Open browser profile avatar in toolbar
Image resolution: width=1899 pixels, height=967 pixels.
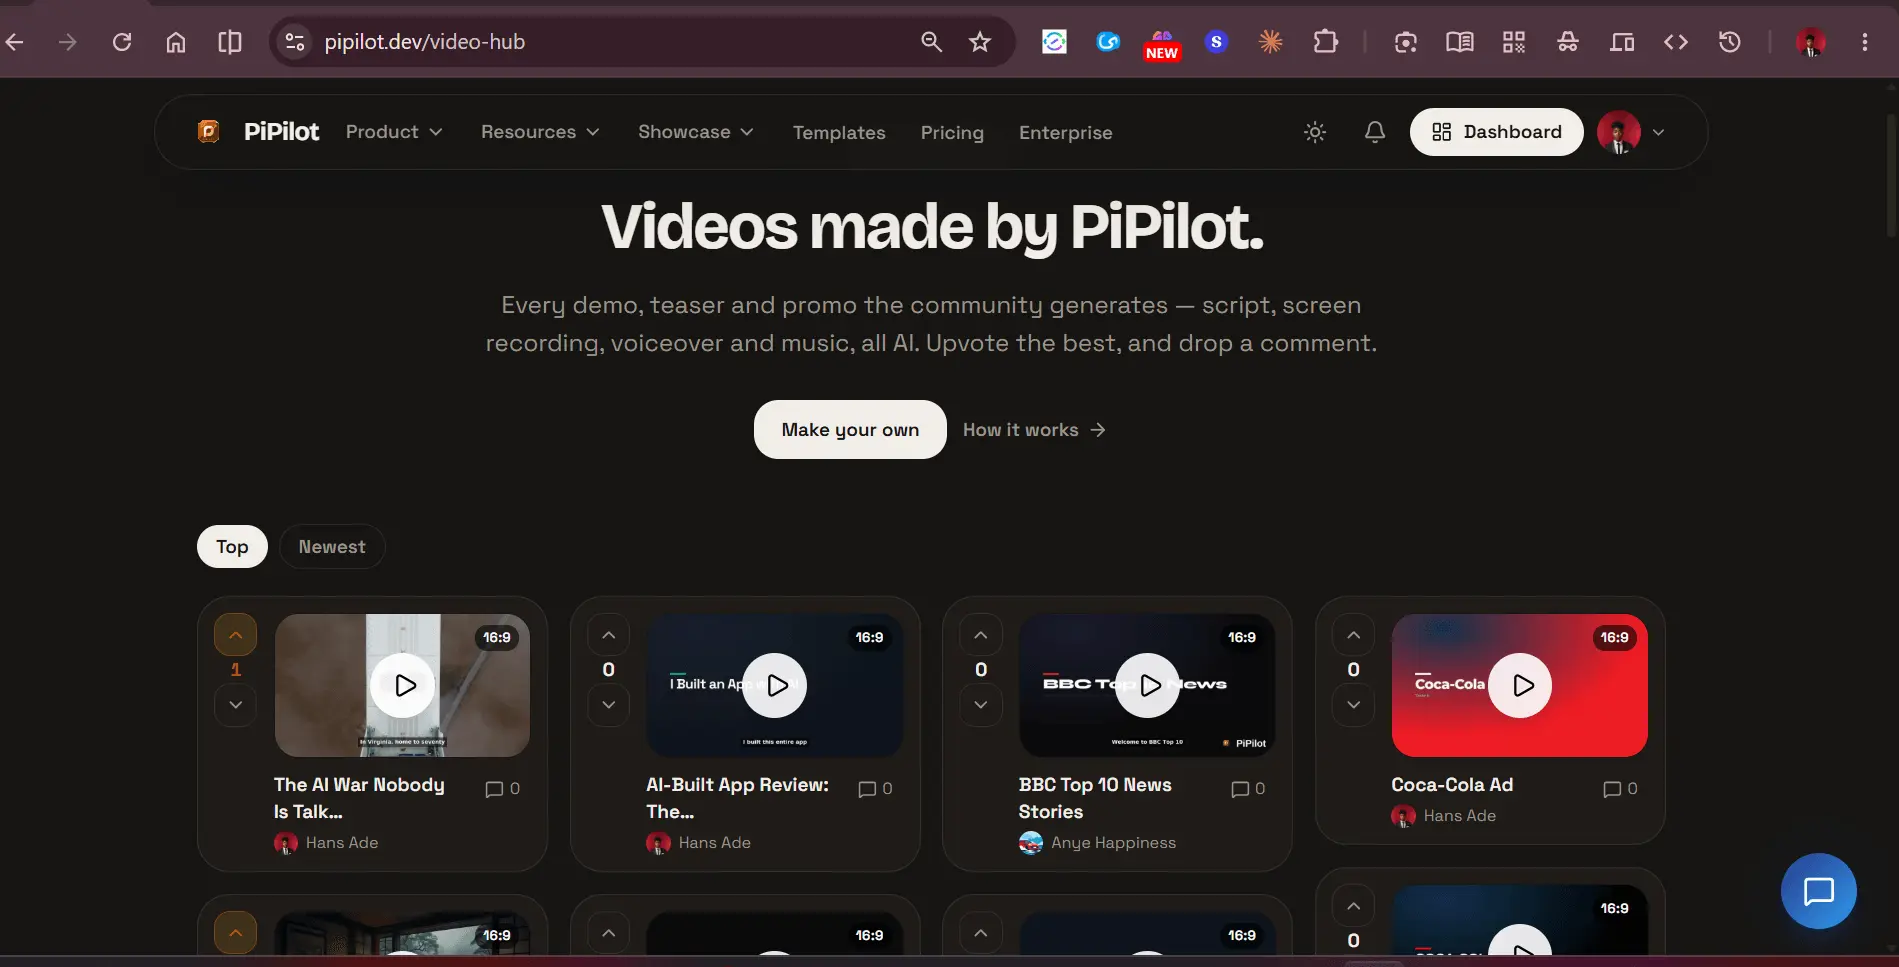point(1811,42)
